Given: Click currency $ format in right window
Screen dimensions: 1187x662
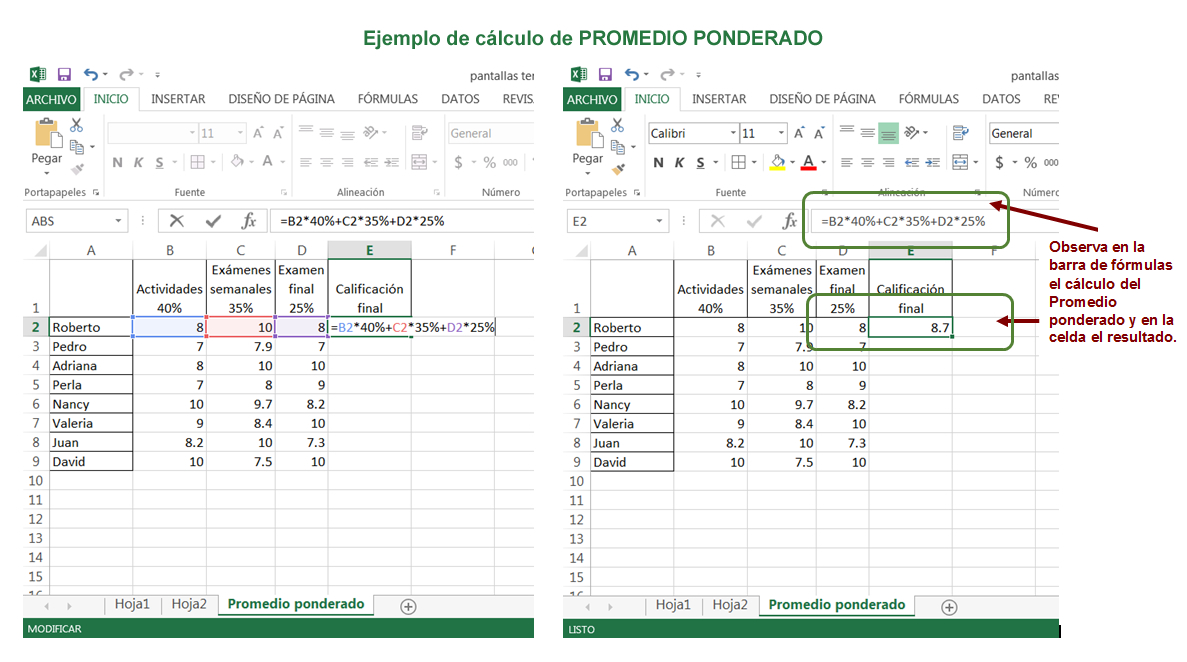Looking at the screenshot, I should [x=999, y=162].
